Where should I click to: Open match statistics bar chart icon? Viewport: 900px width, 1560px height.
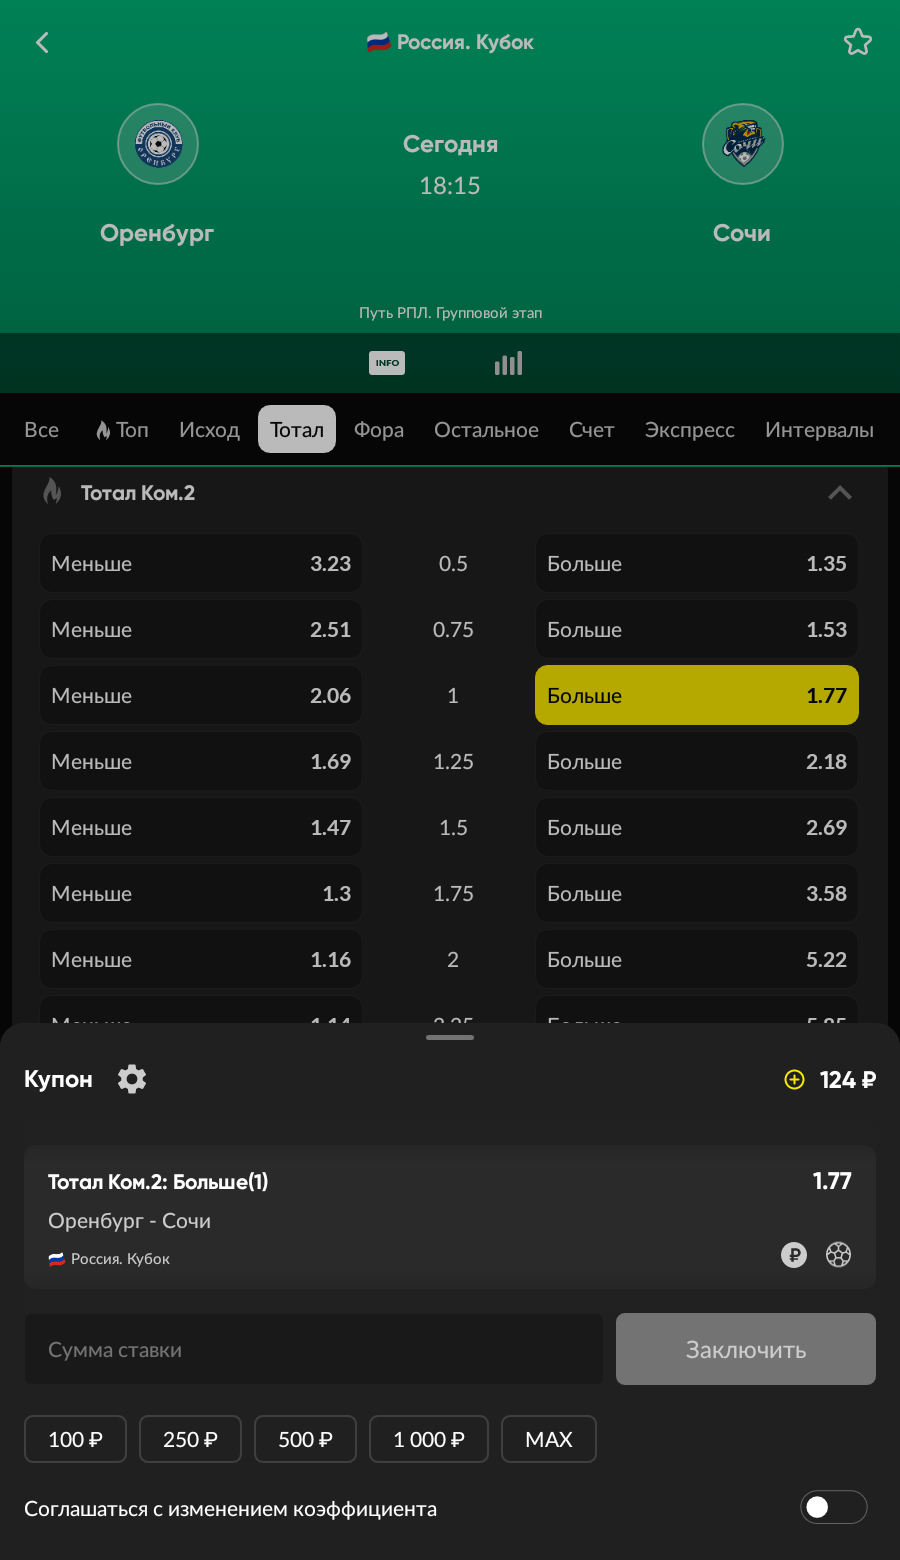point(508,363)
